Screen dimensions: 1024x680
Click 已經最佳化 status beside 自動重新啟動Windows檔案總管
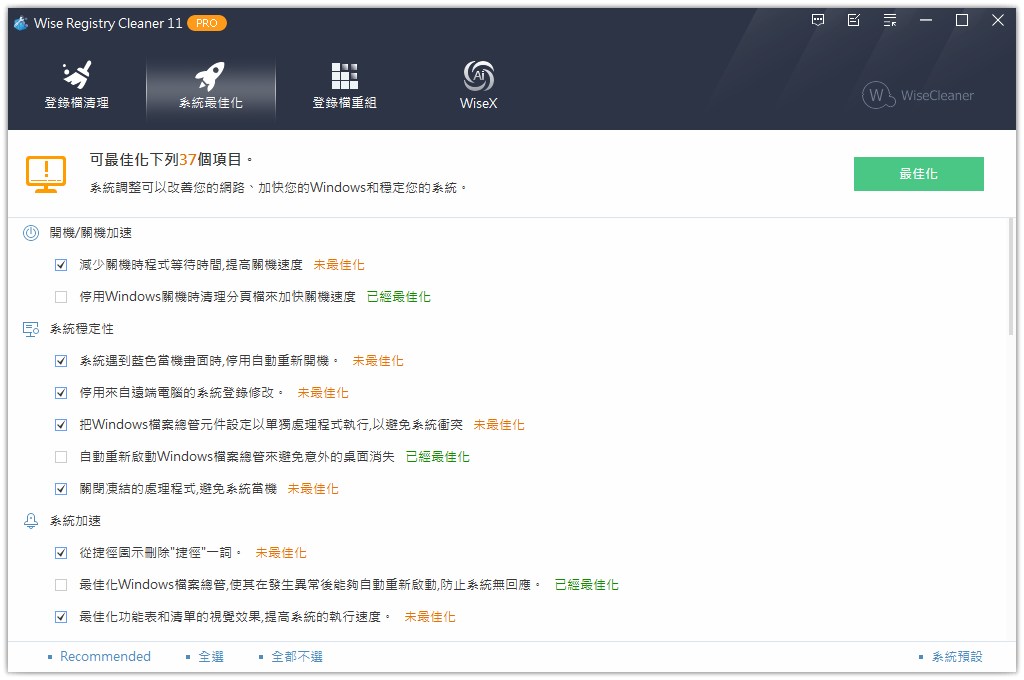(x=438, y=457)
